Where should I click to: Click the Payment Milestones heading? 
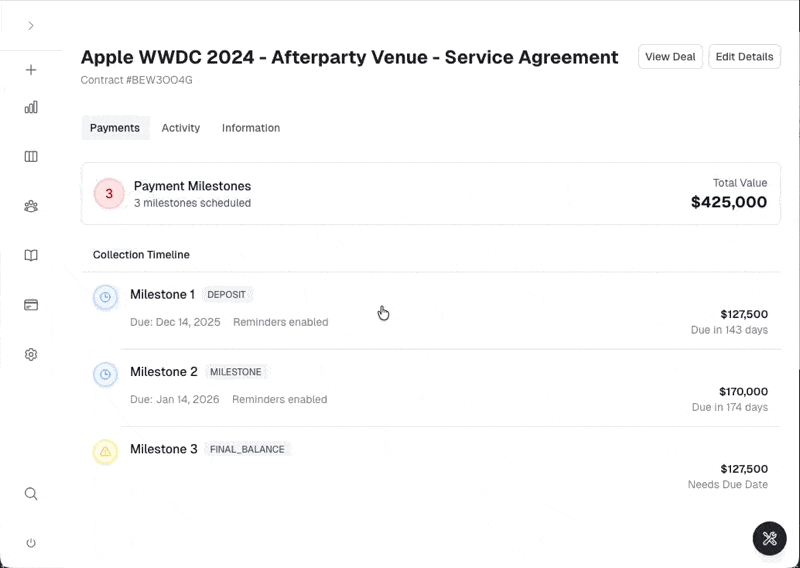[x=192, y=186]
